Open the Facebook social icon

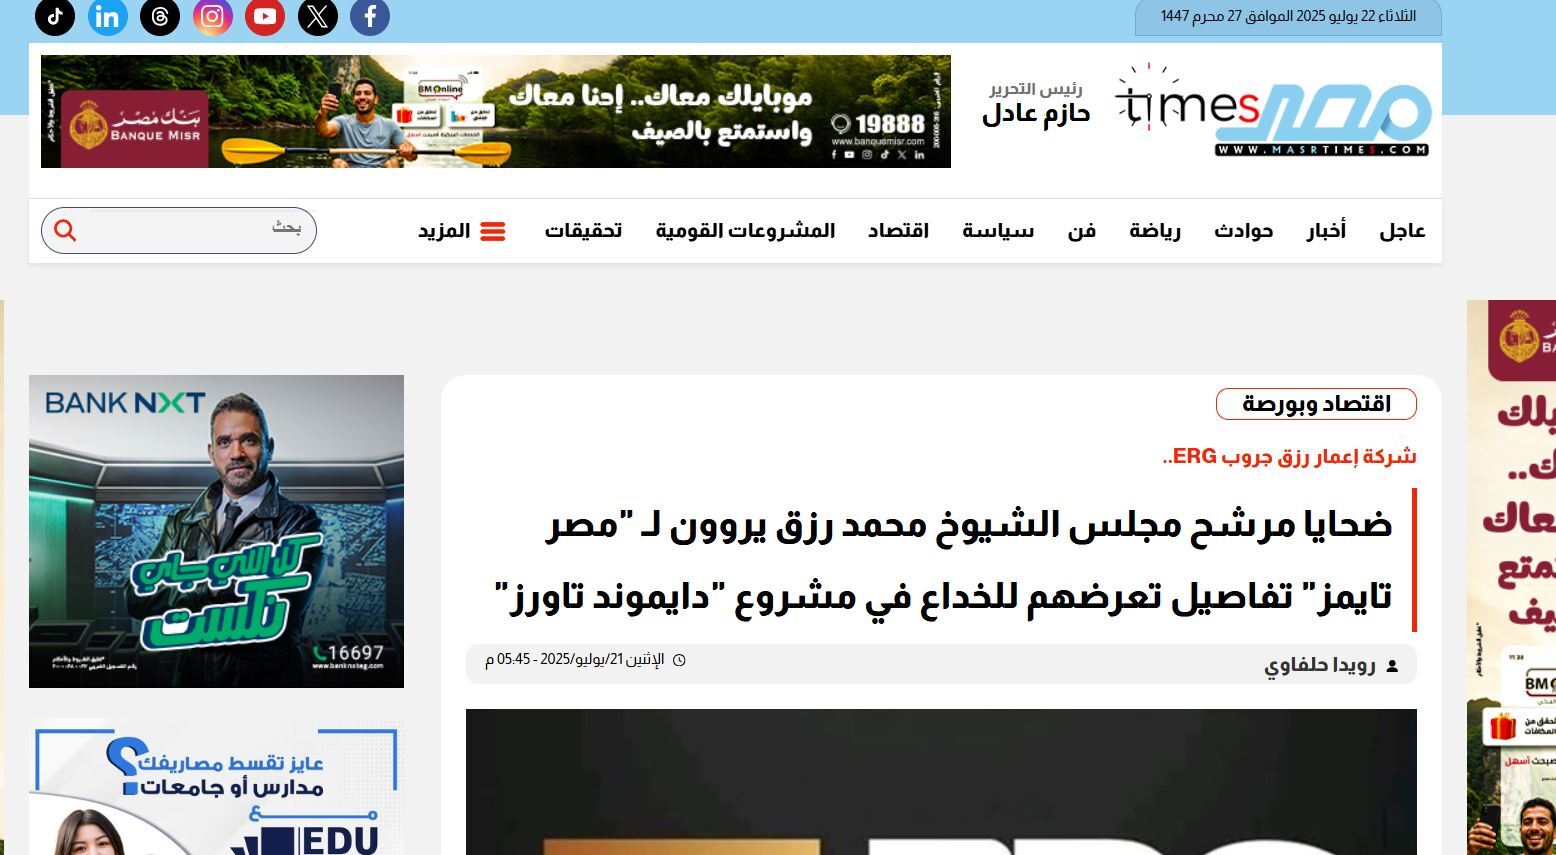[x=370, y=16]
